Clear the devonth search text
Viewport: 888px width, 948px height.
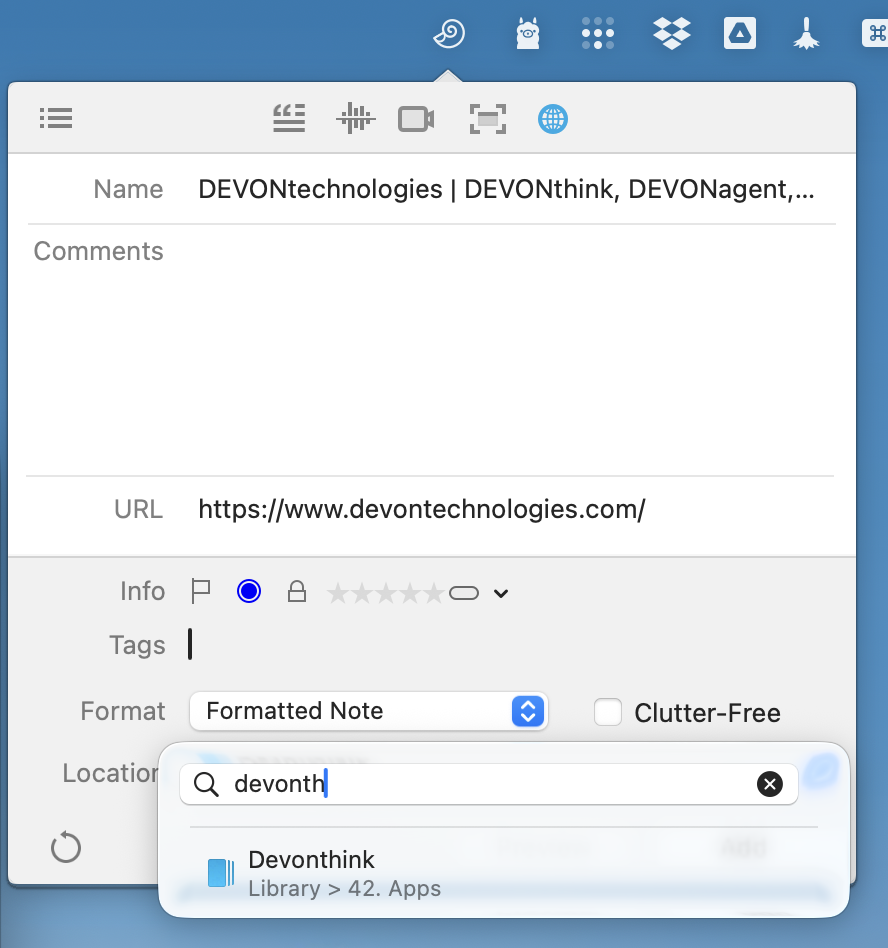(769, 784)
